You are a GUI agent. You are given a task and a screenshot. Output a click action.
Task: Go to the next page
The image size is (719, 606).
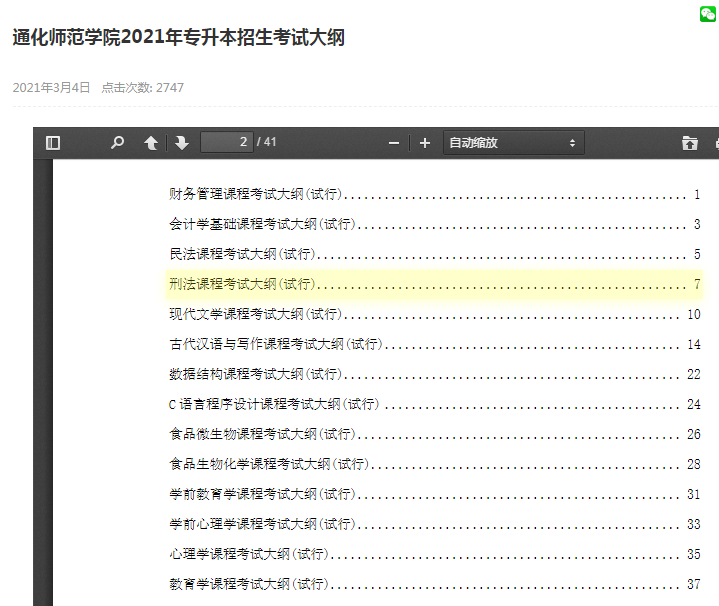[x=182, y=143]
